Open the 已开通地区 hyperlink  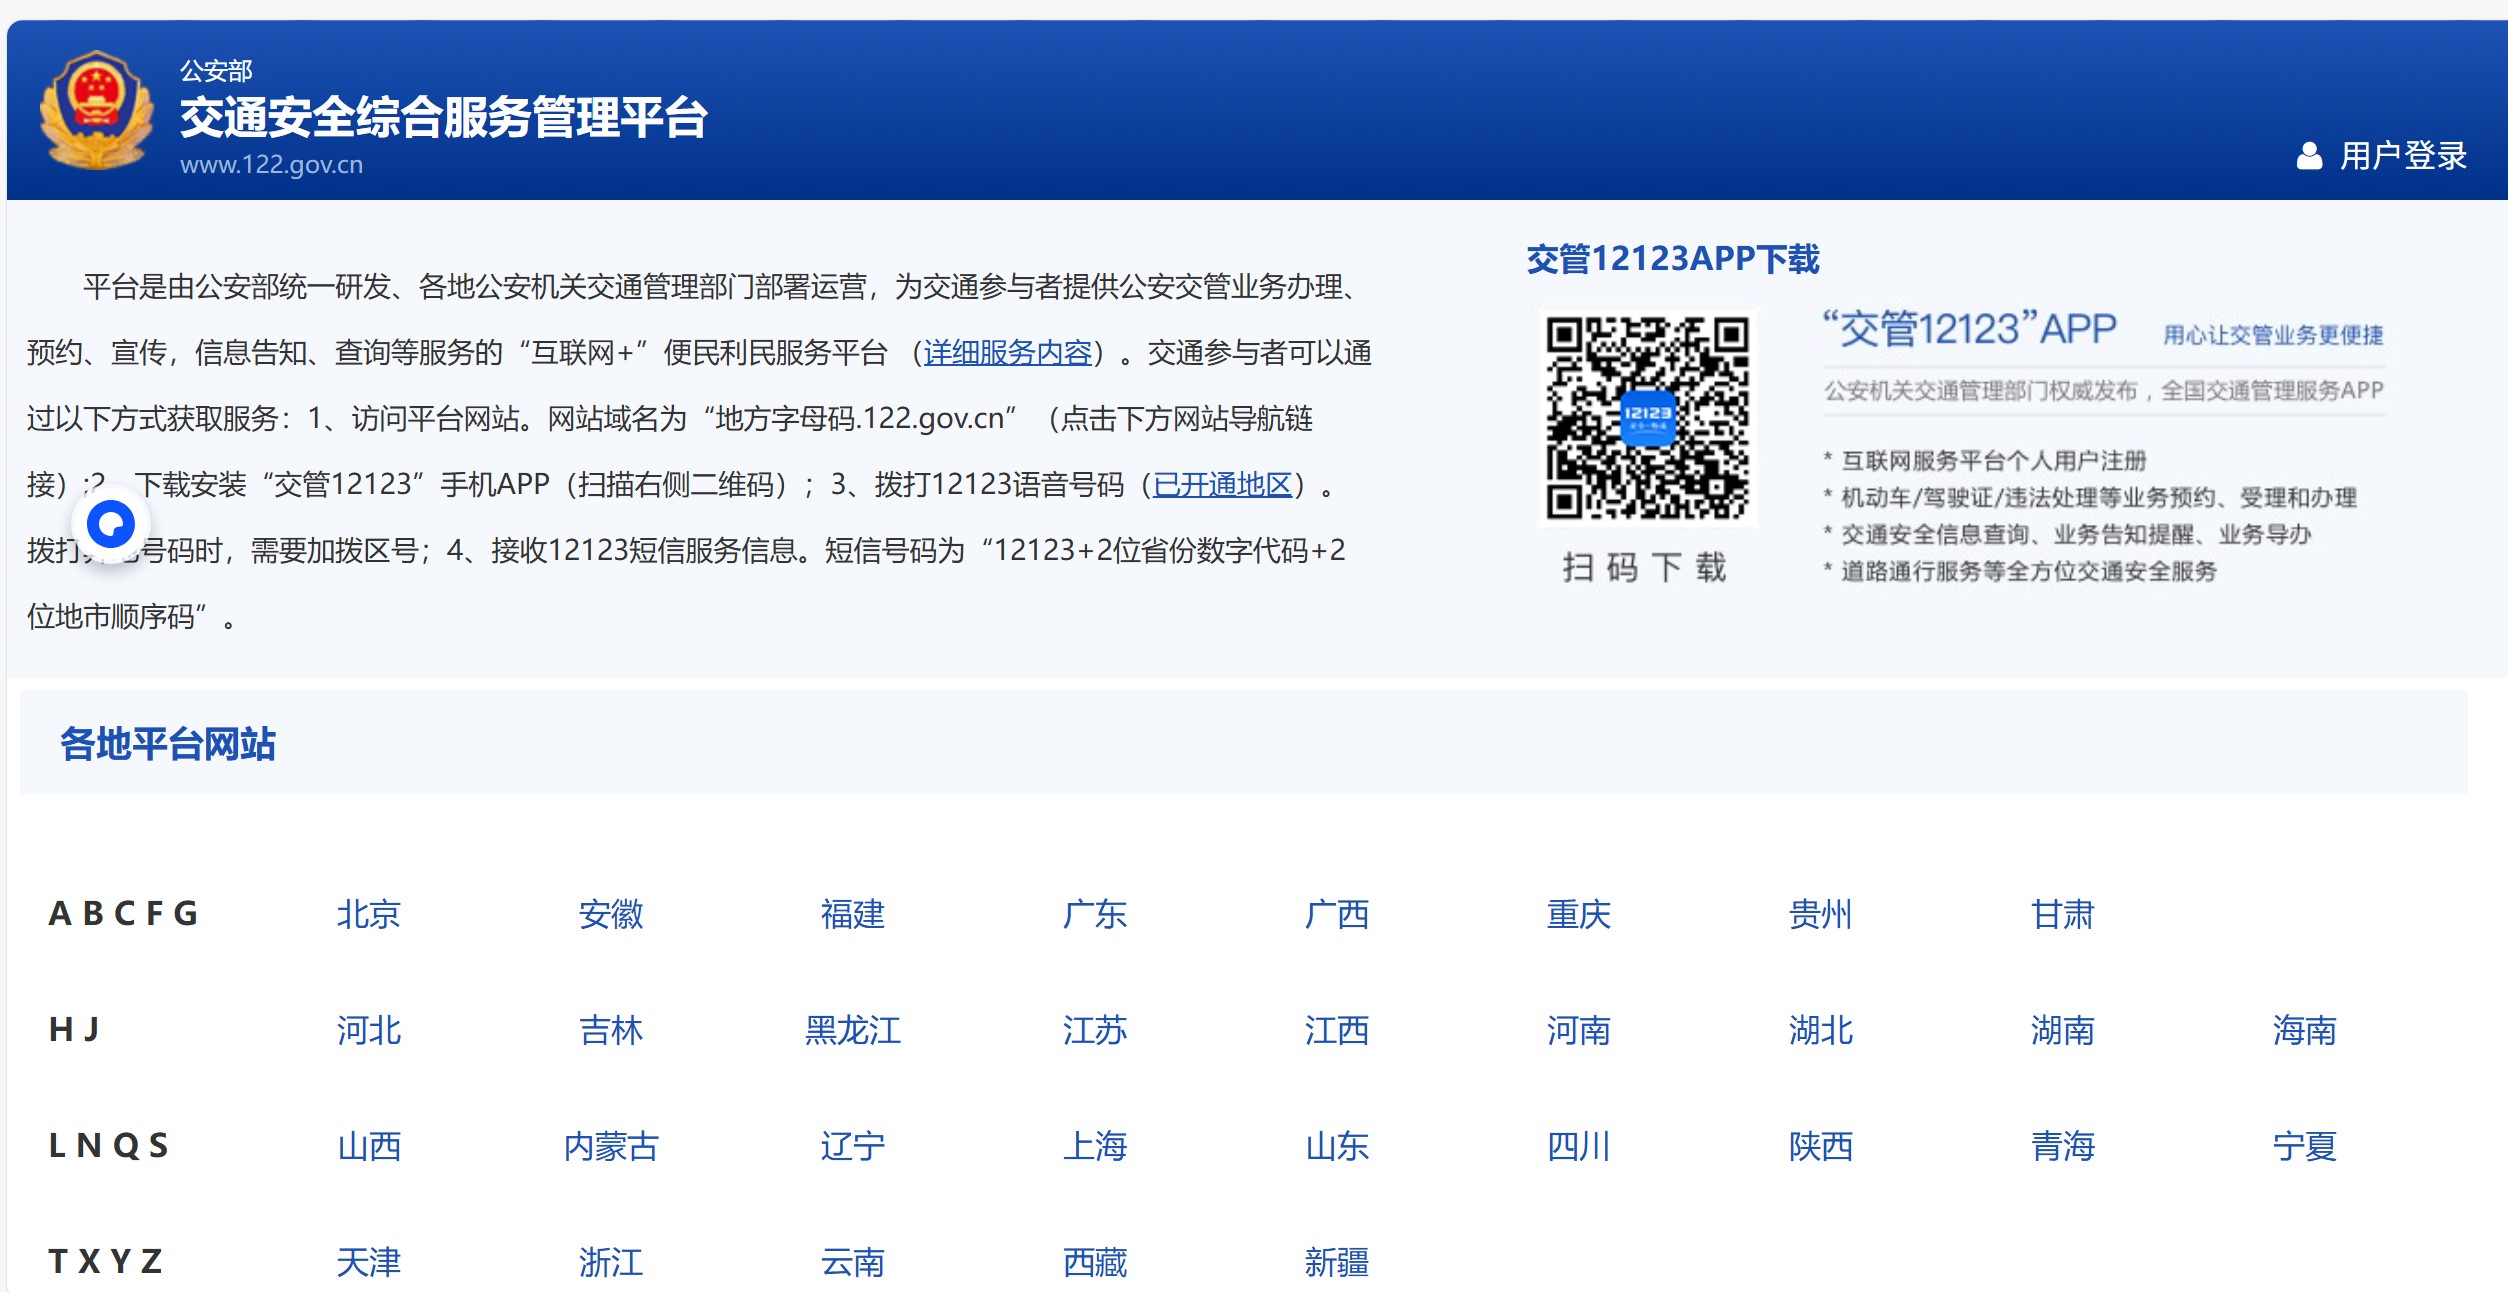1222,485
